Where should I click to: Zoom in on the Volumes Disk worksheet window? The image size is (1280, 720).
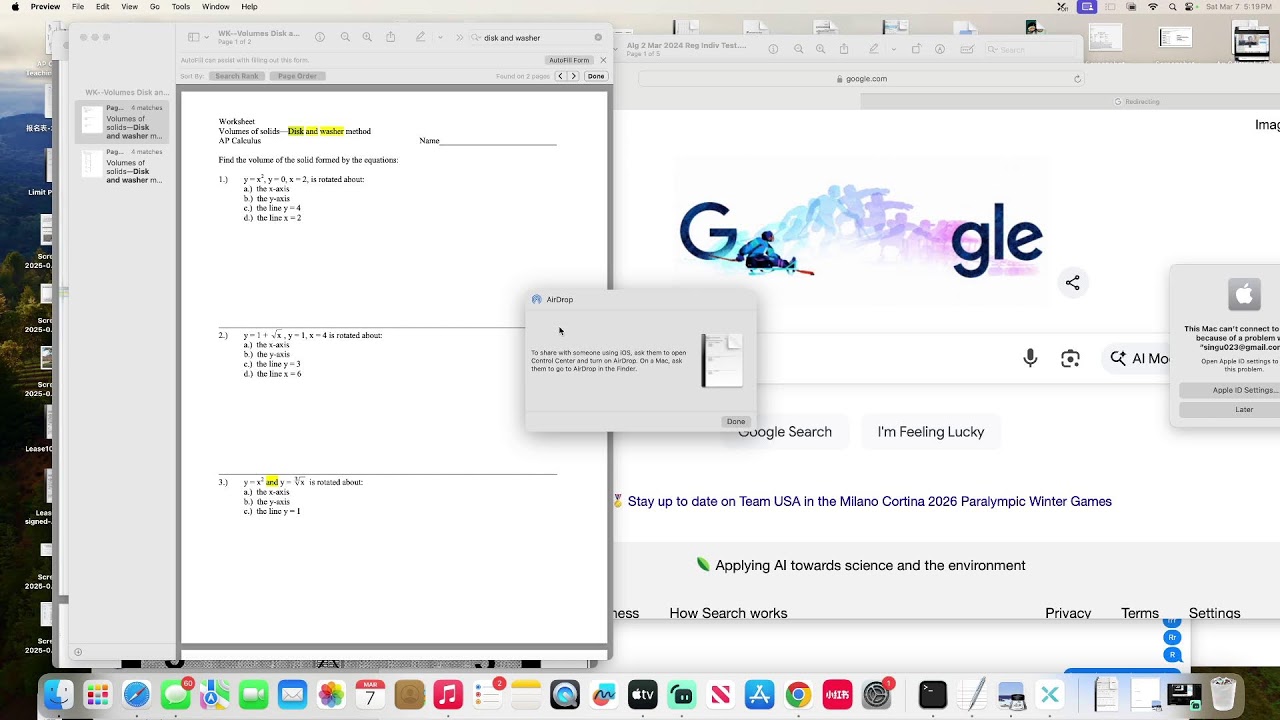pos(367,37)
